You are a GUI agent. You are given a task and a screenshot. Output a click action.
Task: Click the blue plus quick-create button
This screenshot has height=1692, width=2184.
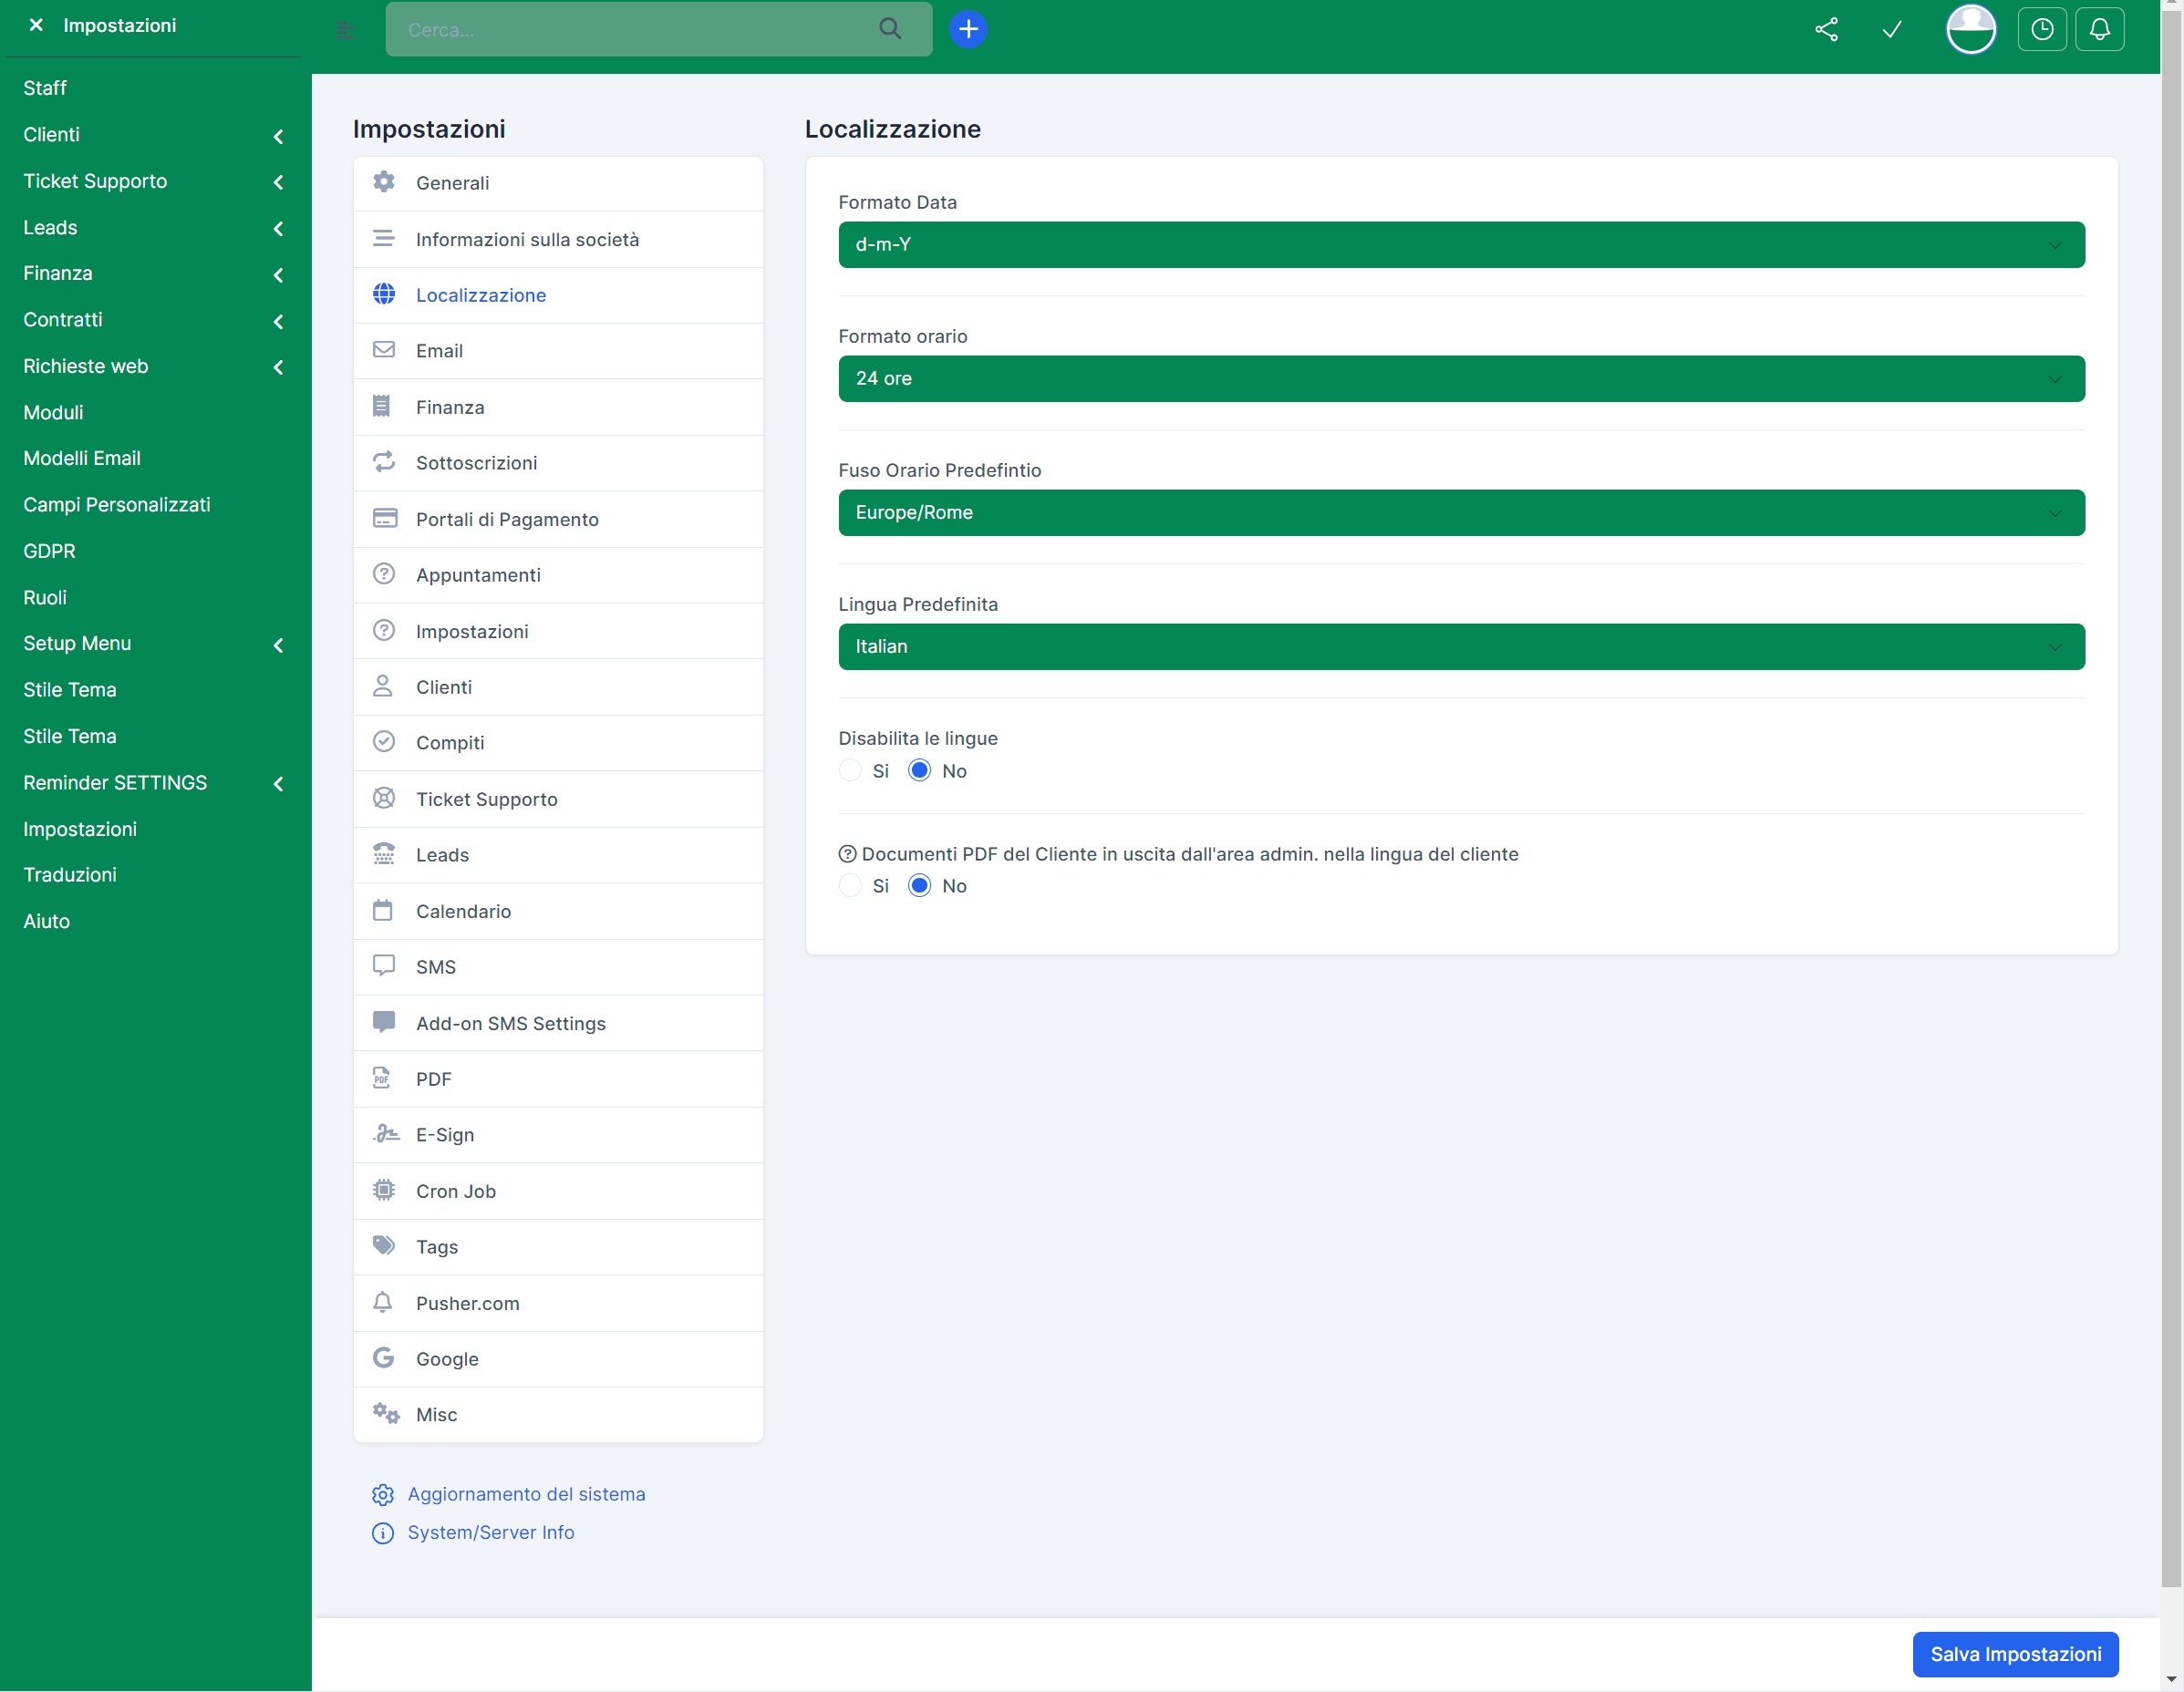(967, 29)
